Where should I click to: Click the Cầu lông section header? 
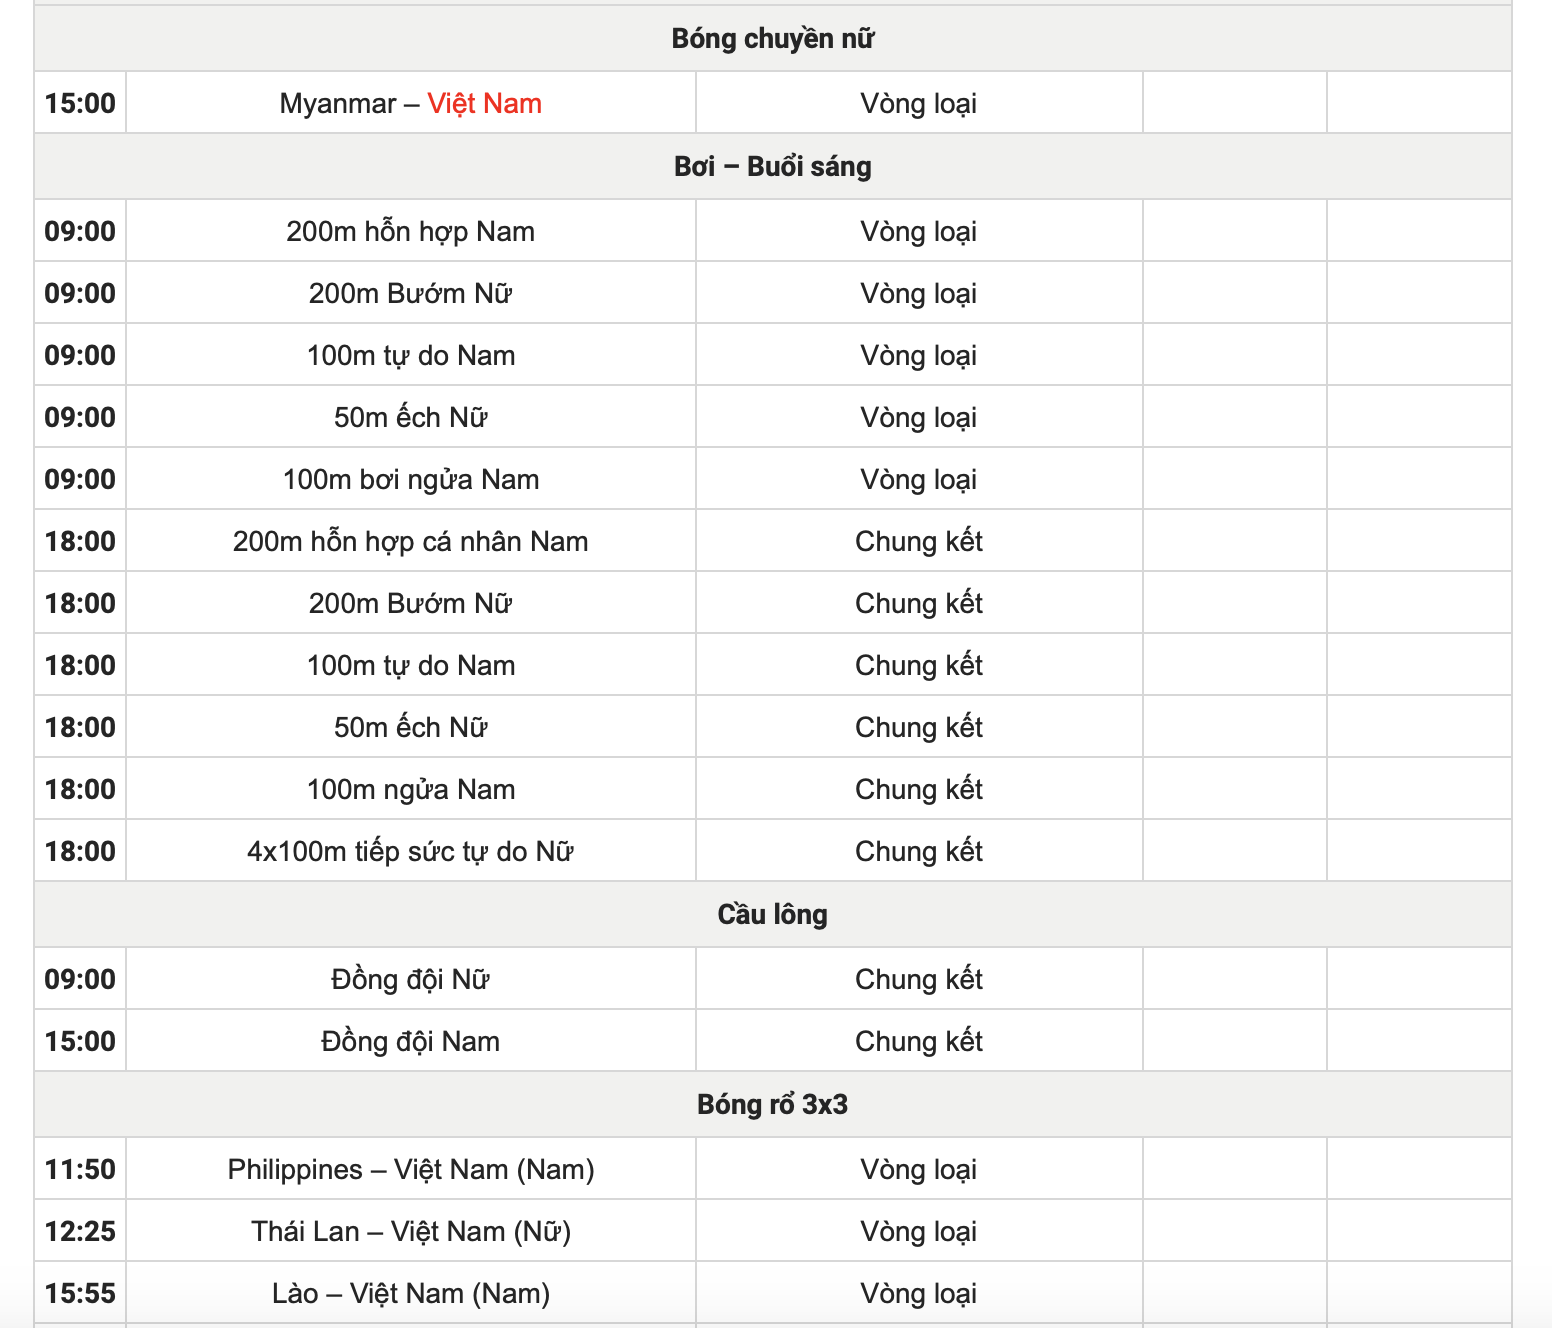click(x=772, y=915)
